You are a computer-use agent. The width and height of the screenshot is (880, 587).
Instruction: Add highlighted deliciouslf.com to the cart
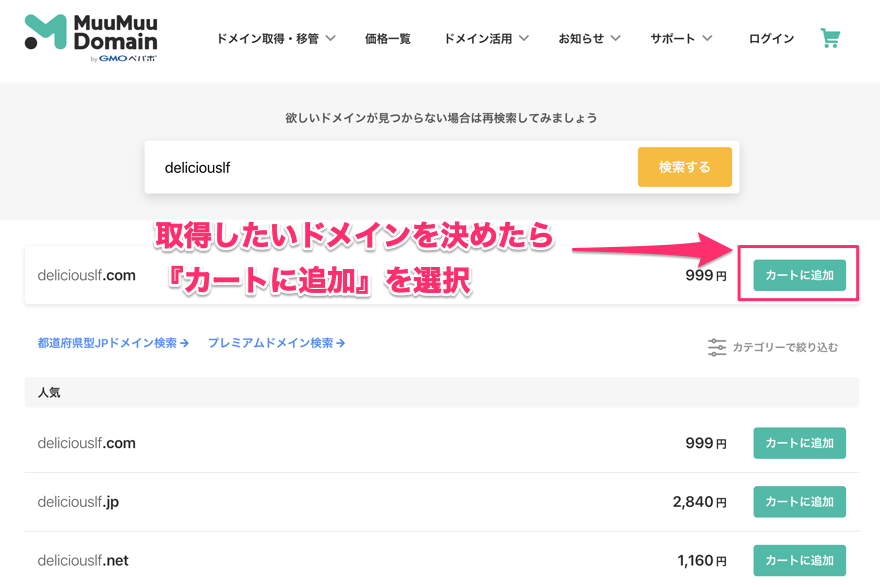(x=799, y=274)
